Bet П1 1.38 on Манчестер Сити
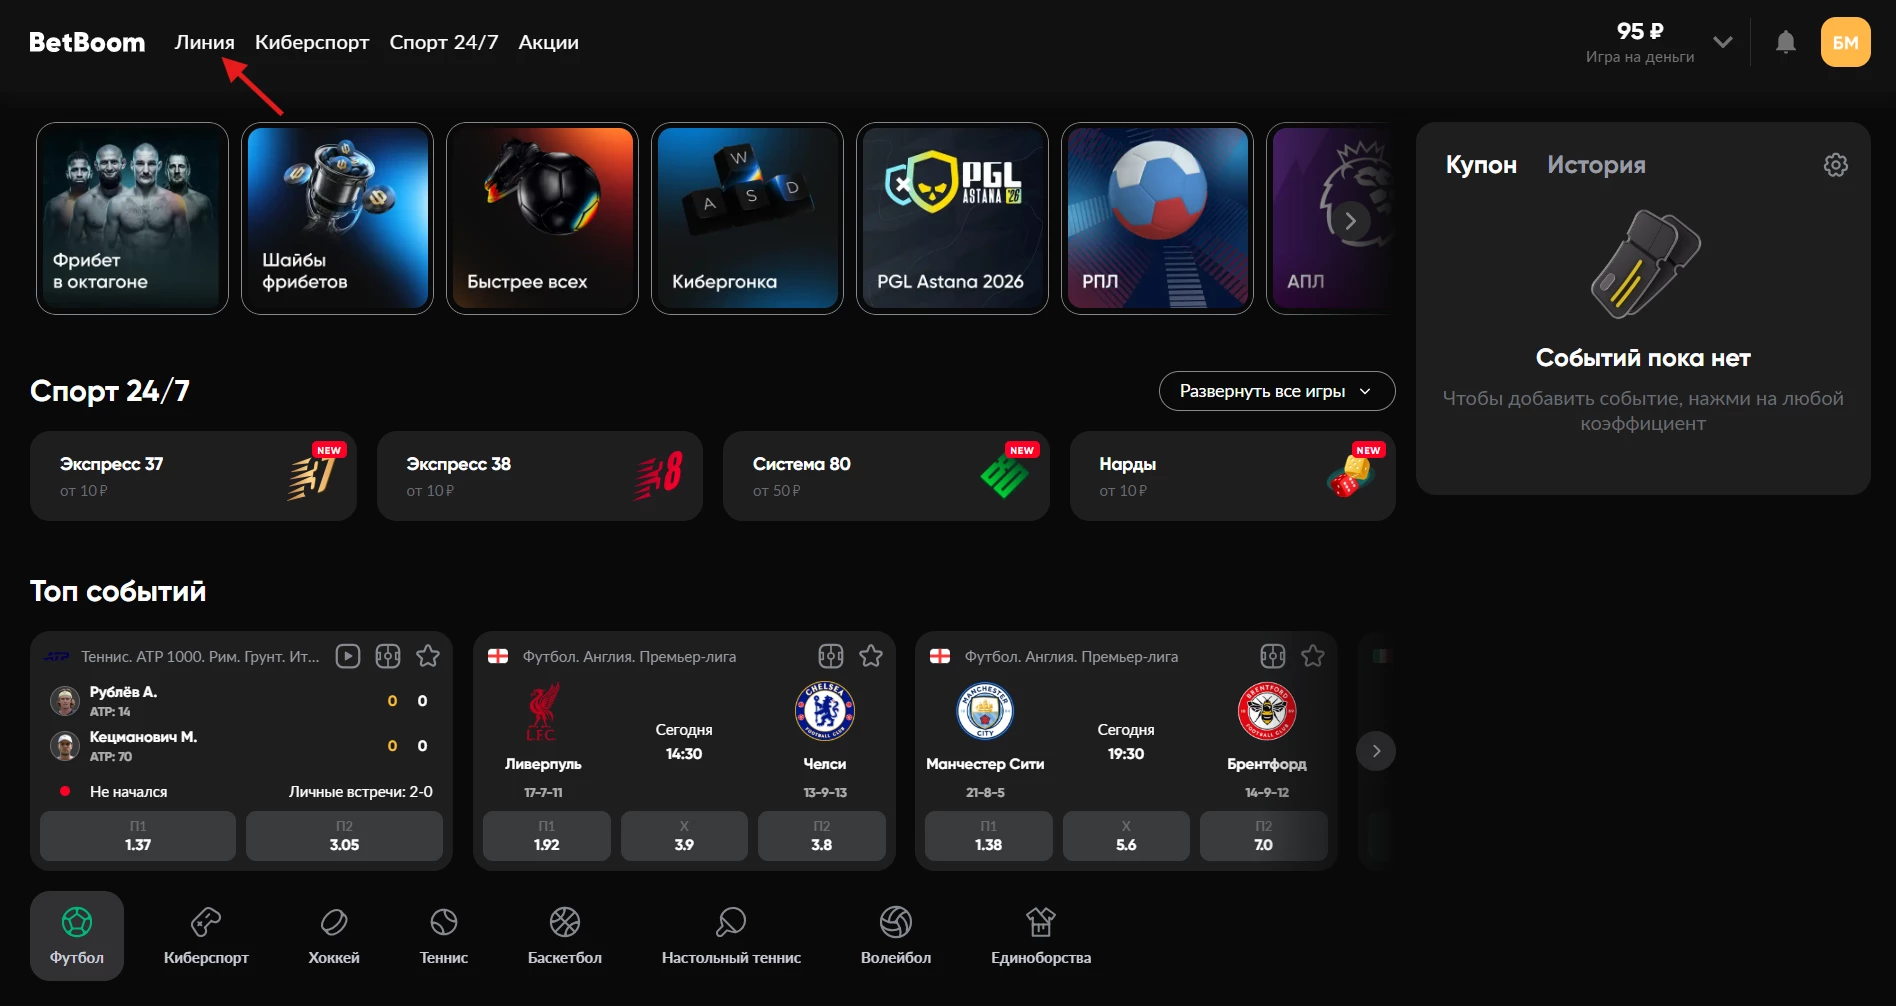The height and width of the screenshot is (1006, 1896). tap(989, 836)
